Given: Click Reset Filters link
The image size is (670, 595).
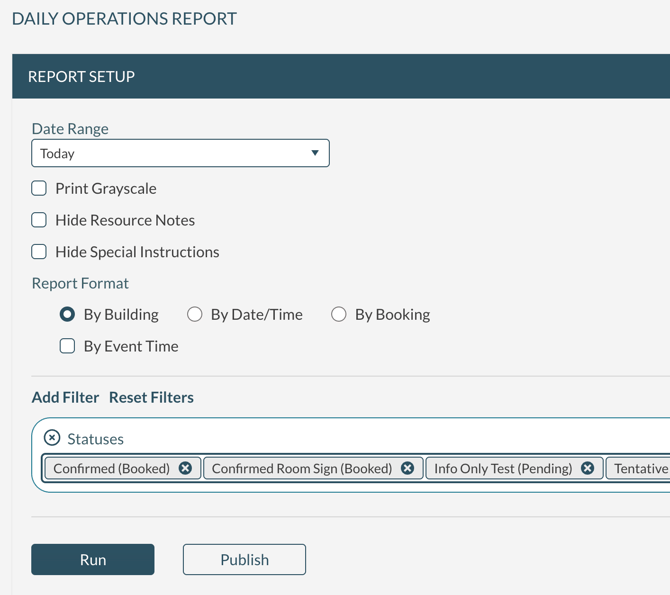Looking at the screenshot, I should [x=151, y=398].
